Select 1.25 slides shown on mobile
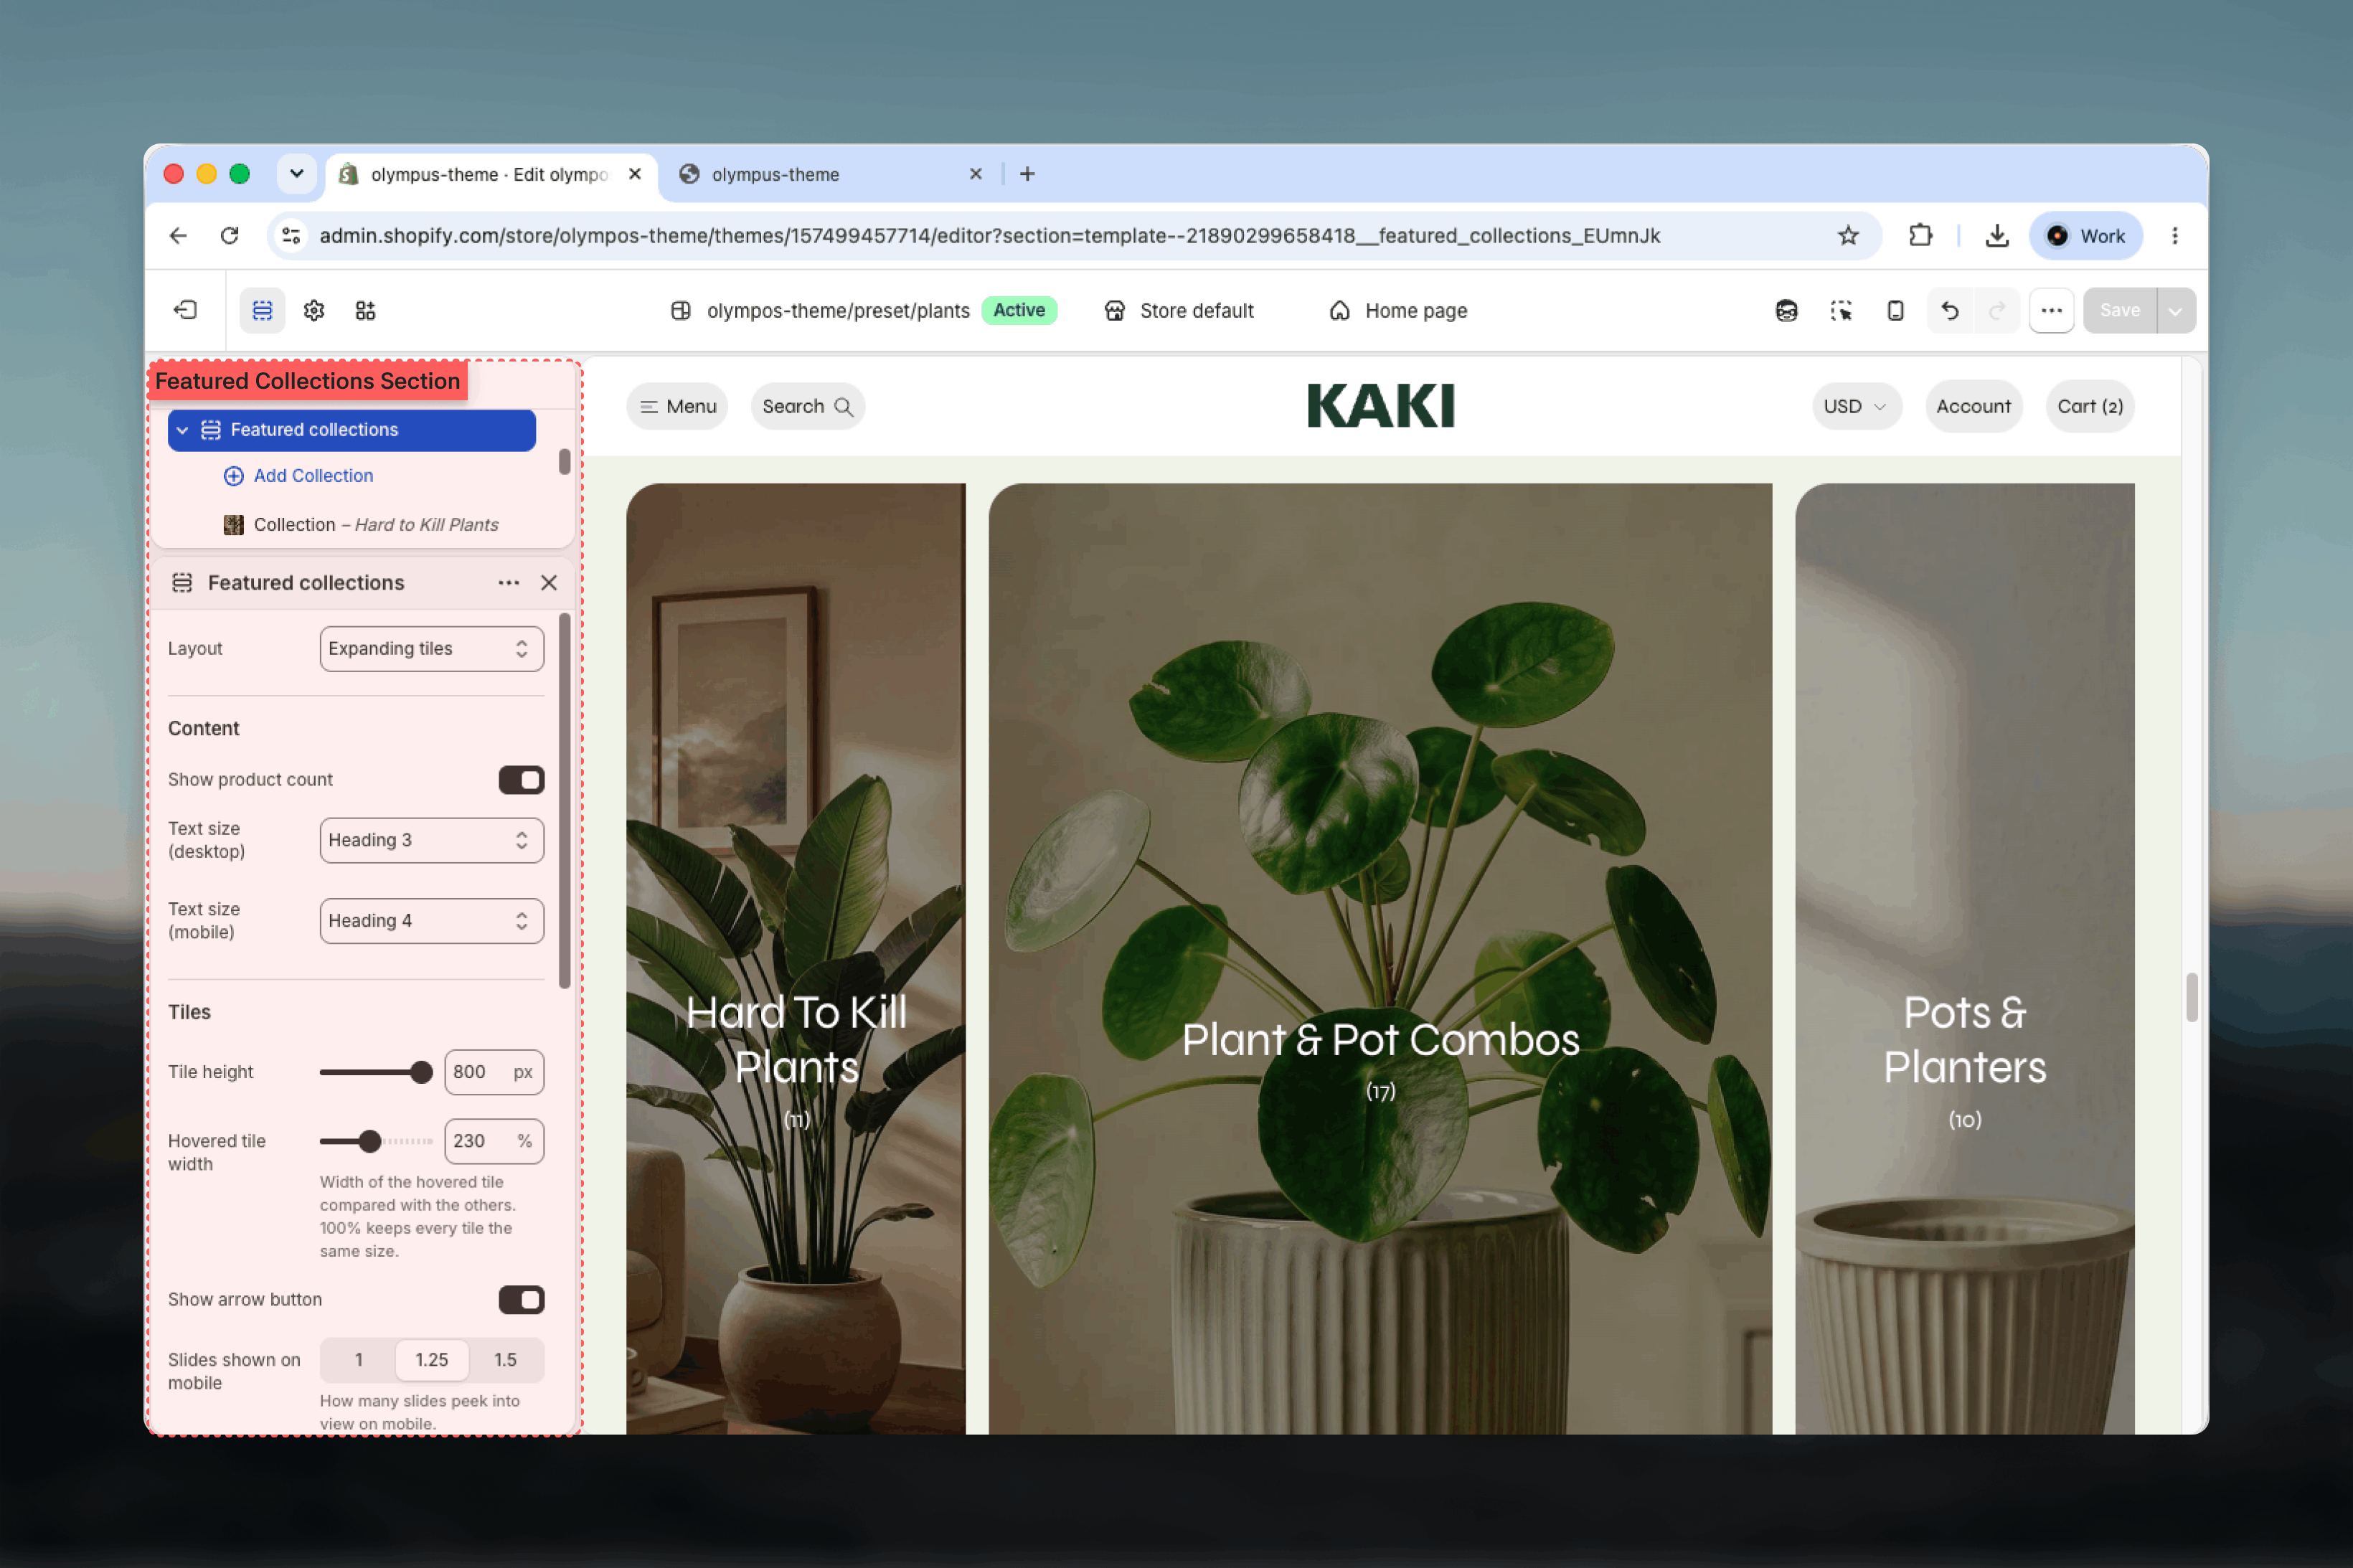Image resolution: width=2353 pixels, height=1568 pixels. point(432,1360)
